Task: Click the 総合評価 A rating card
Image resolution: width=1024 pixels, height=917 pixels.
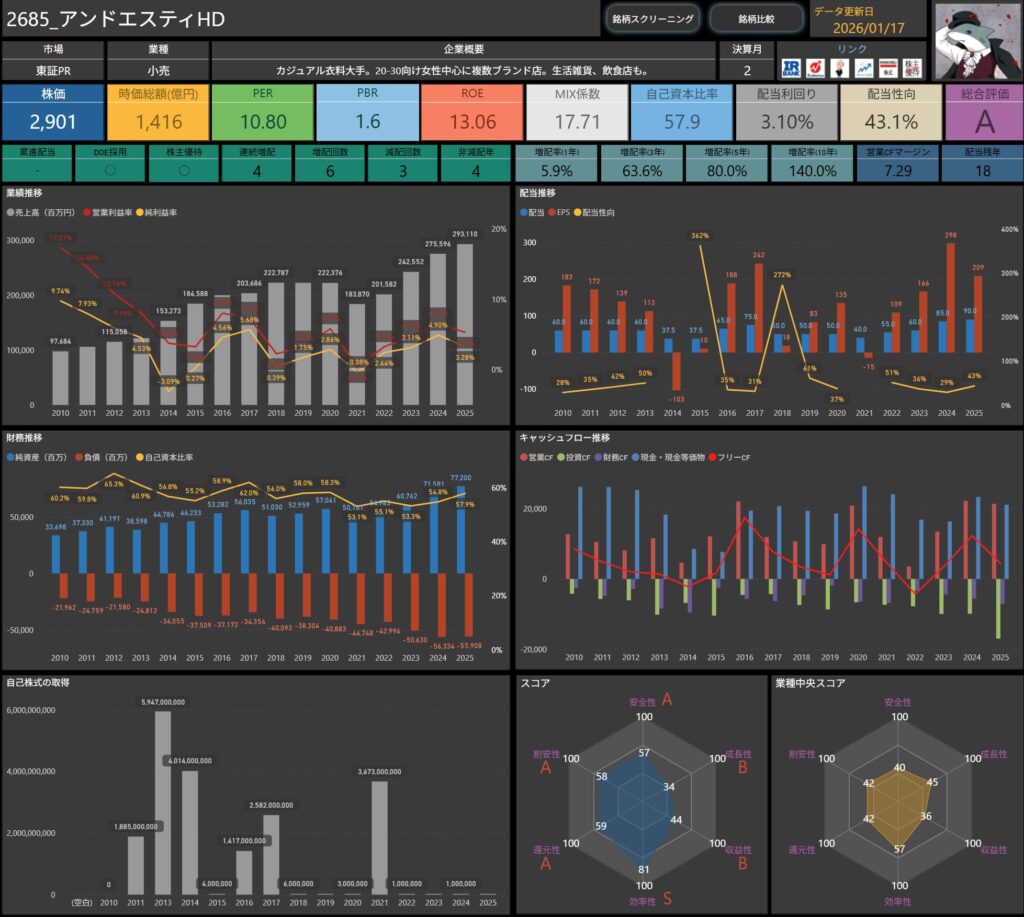Action: click(x=983, y=112)
